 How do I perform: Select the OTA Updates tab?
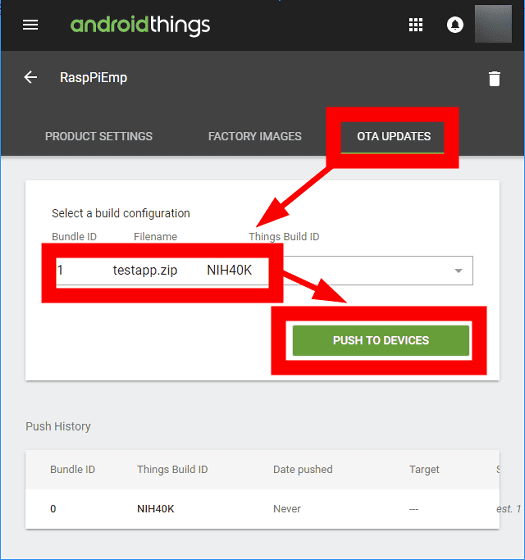(394, 136)
